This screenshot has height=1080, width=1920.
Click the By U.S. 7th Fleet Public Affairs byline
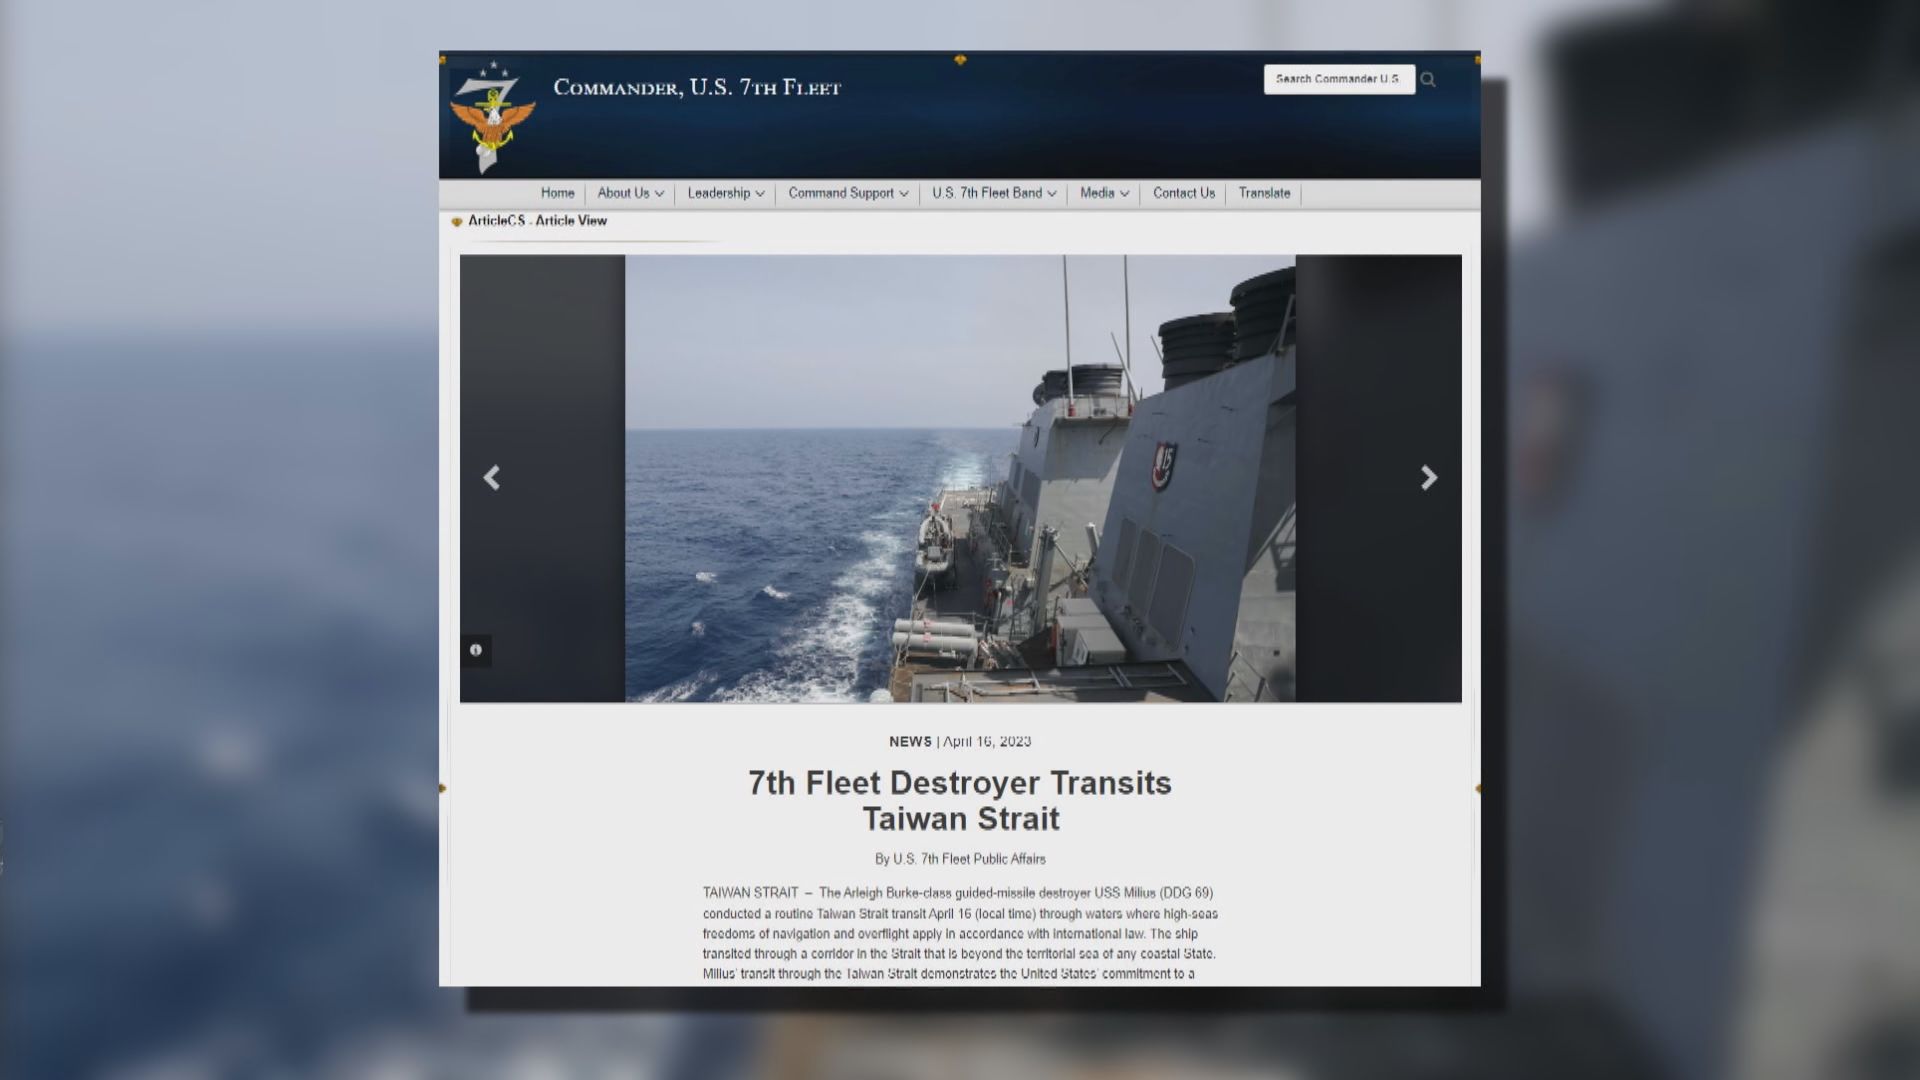(959, 858)
